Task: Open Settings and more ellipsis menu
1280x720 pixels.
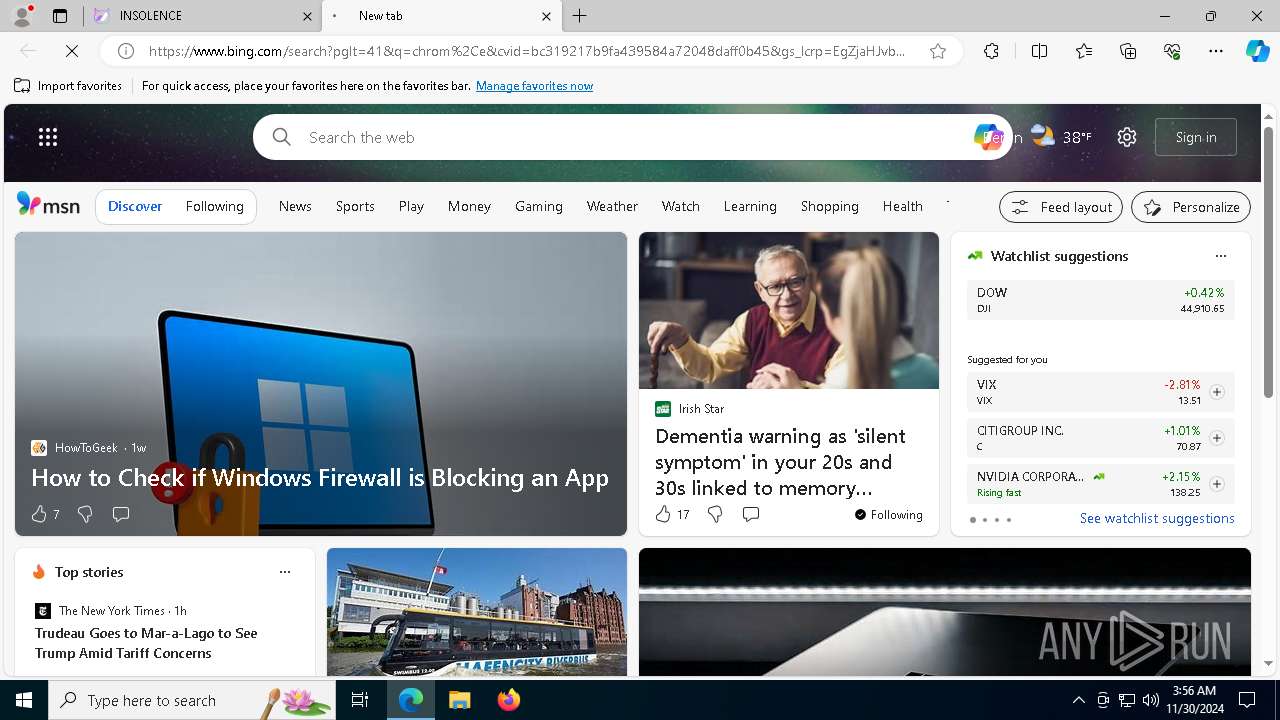Action: pos(1216,51)
